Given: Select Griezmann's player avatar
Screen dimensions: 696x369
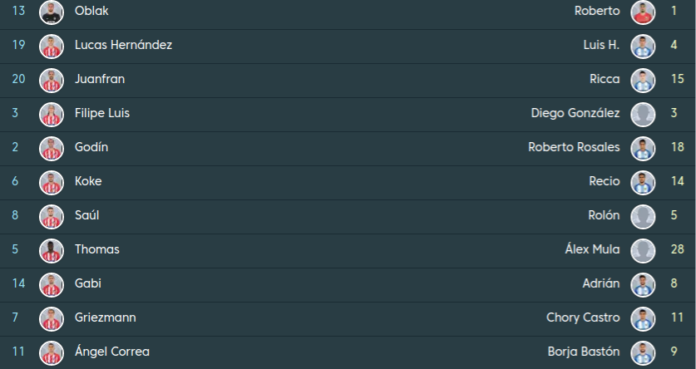Looking at the screenshot, I should tap(51, 317).
